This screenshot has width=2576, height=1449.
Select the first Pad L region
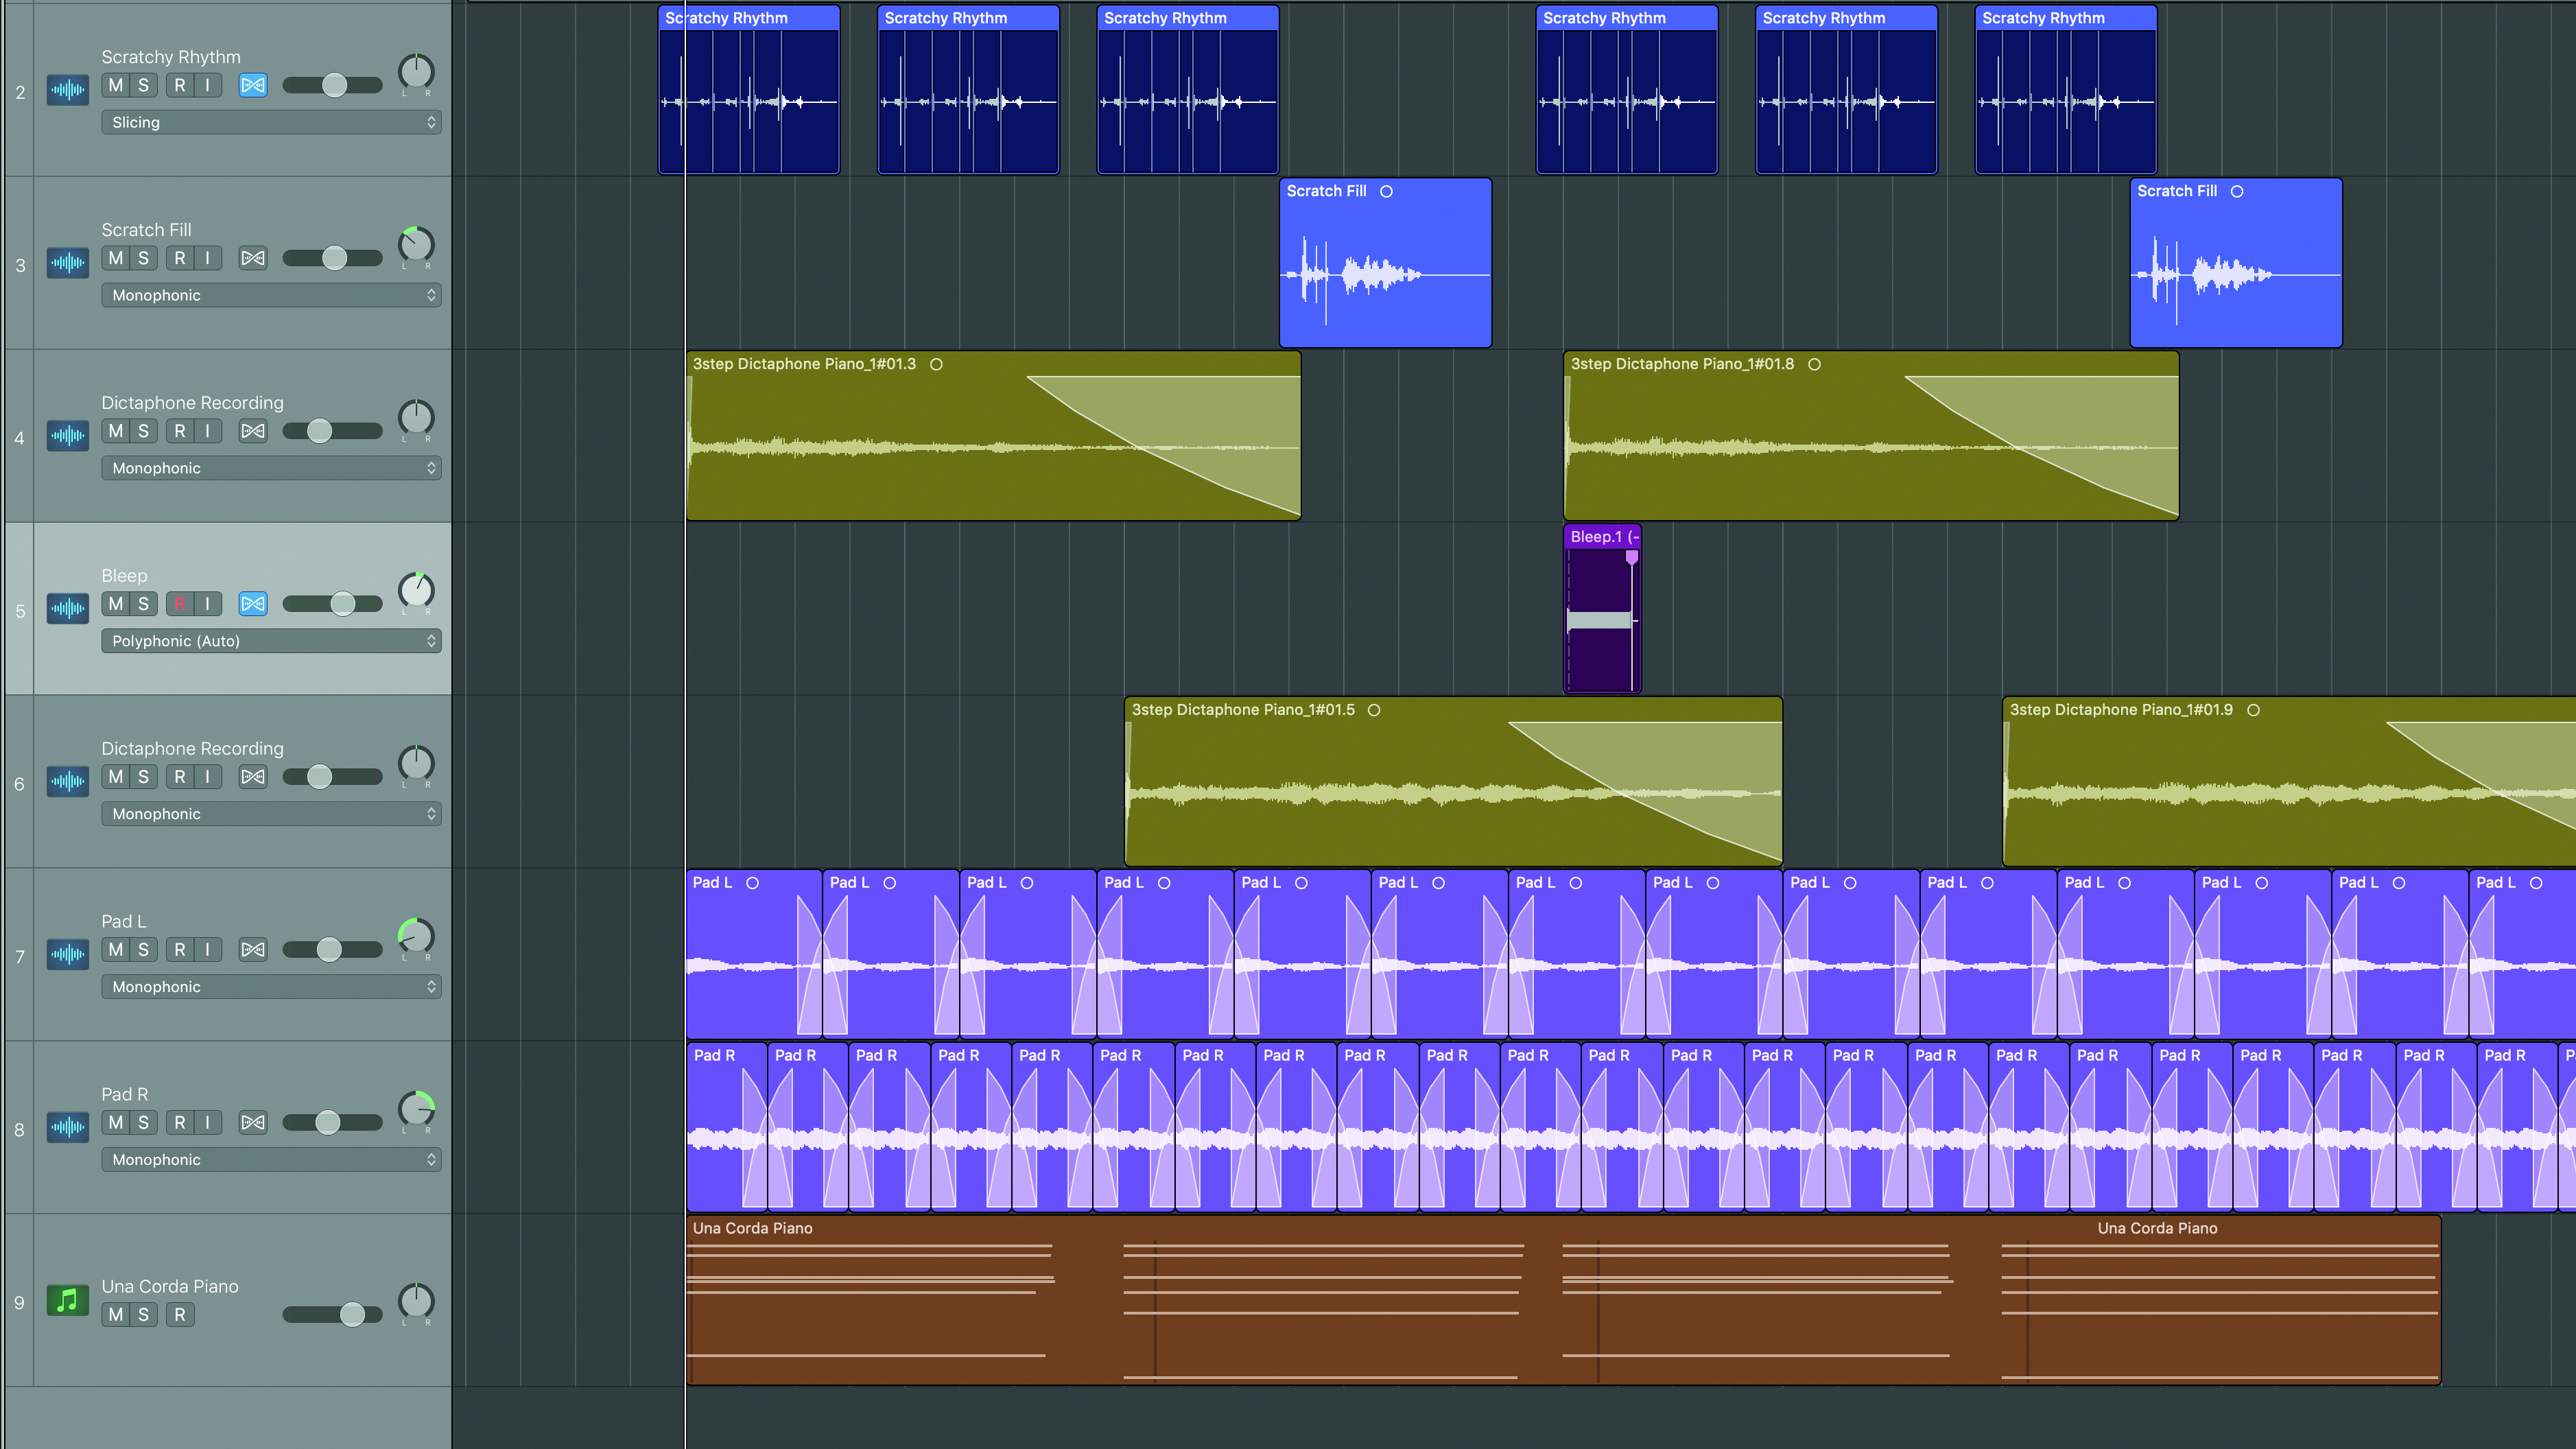754,954
